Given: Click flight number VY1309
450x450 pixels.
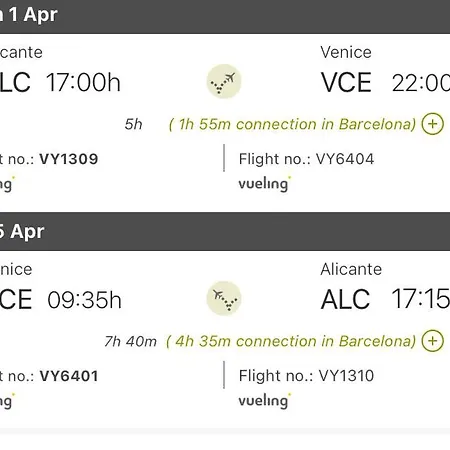Looking at the screenshot, I should [x=69, y=159].
